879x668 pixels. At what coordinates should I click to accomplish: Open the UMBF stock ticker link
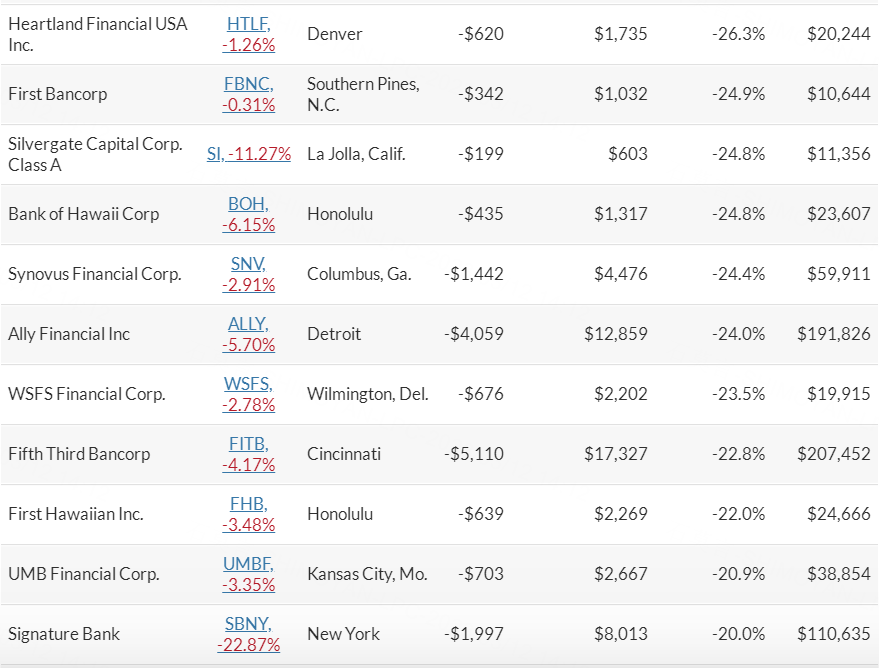tap(248, 564)
